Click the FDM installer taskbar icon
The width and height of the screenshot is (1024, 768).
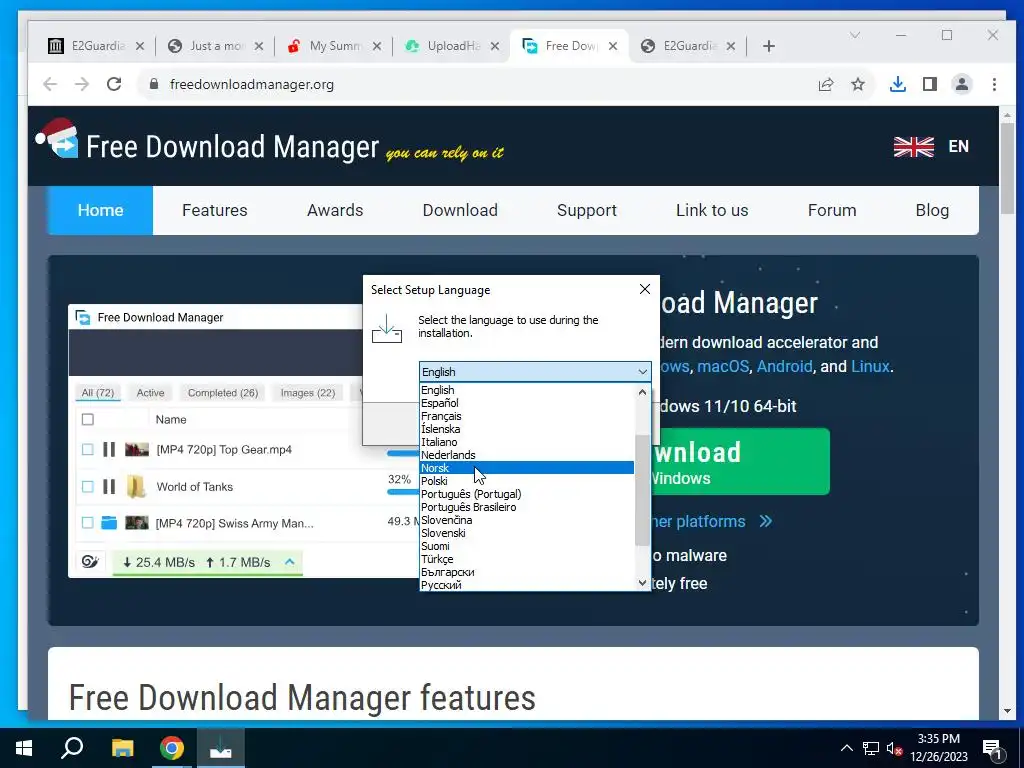221,748
